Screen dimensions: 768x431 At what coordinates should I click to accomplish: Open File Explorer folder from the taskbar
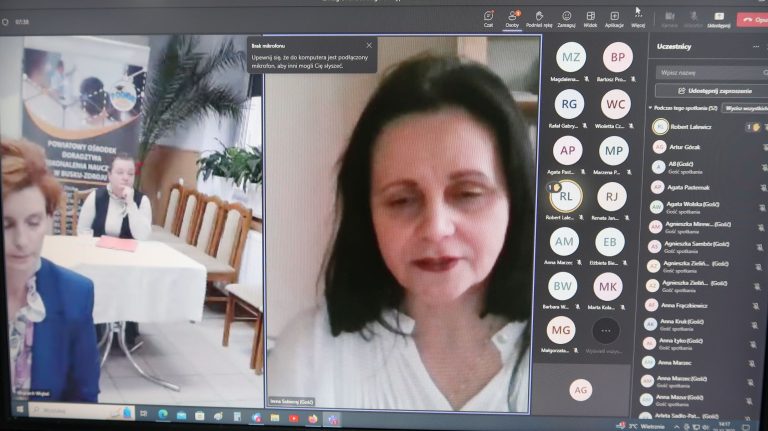pyautogui.click(x=275, y=418)
